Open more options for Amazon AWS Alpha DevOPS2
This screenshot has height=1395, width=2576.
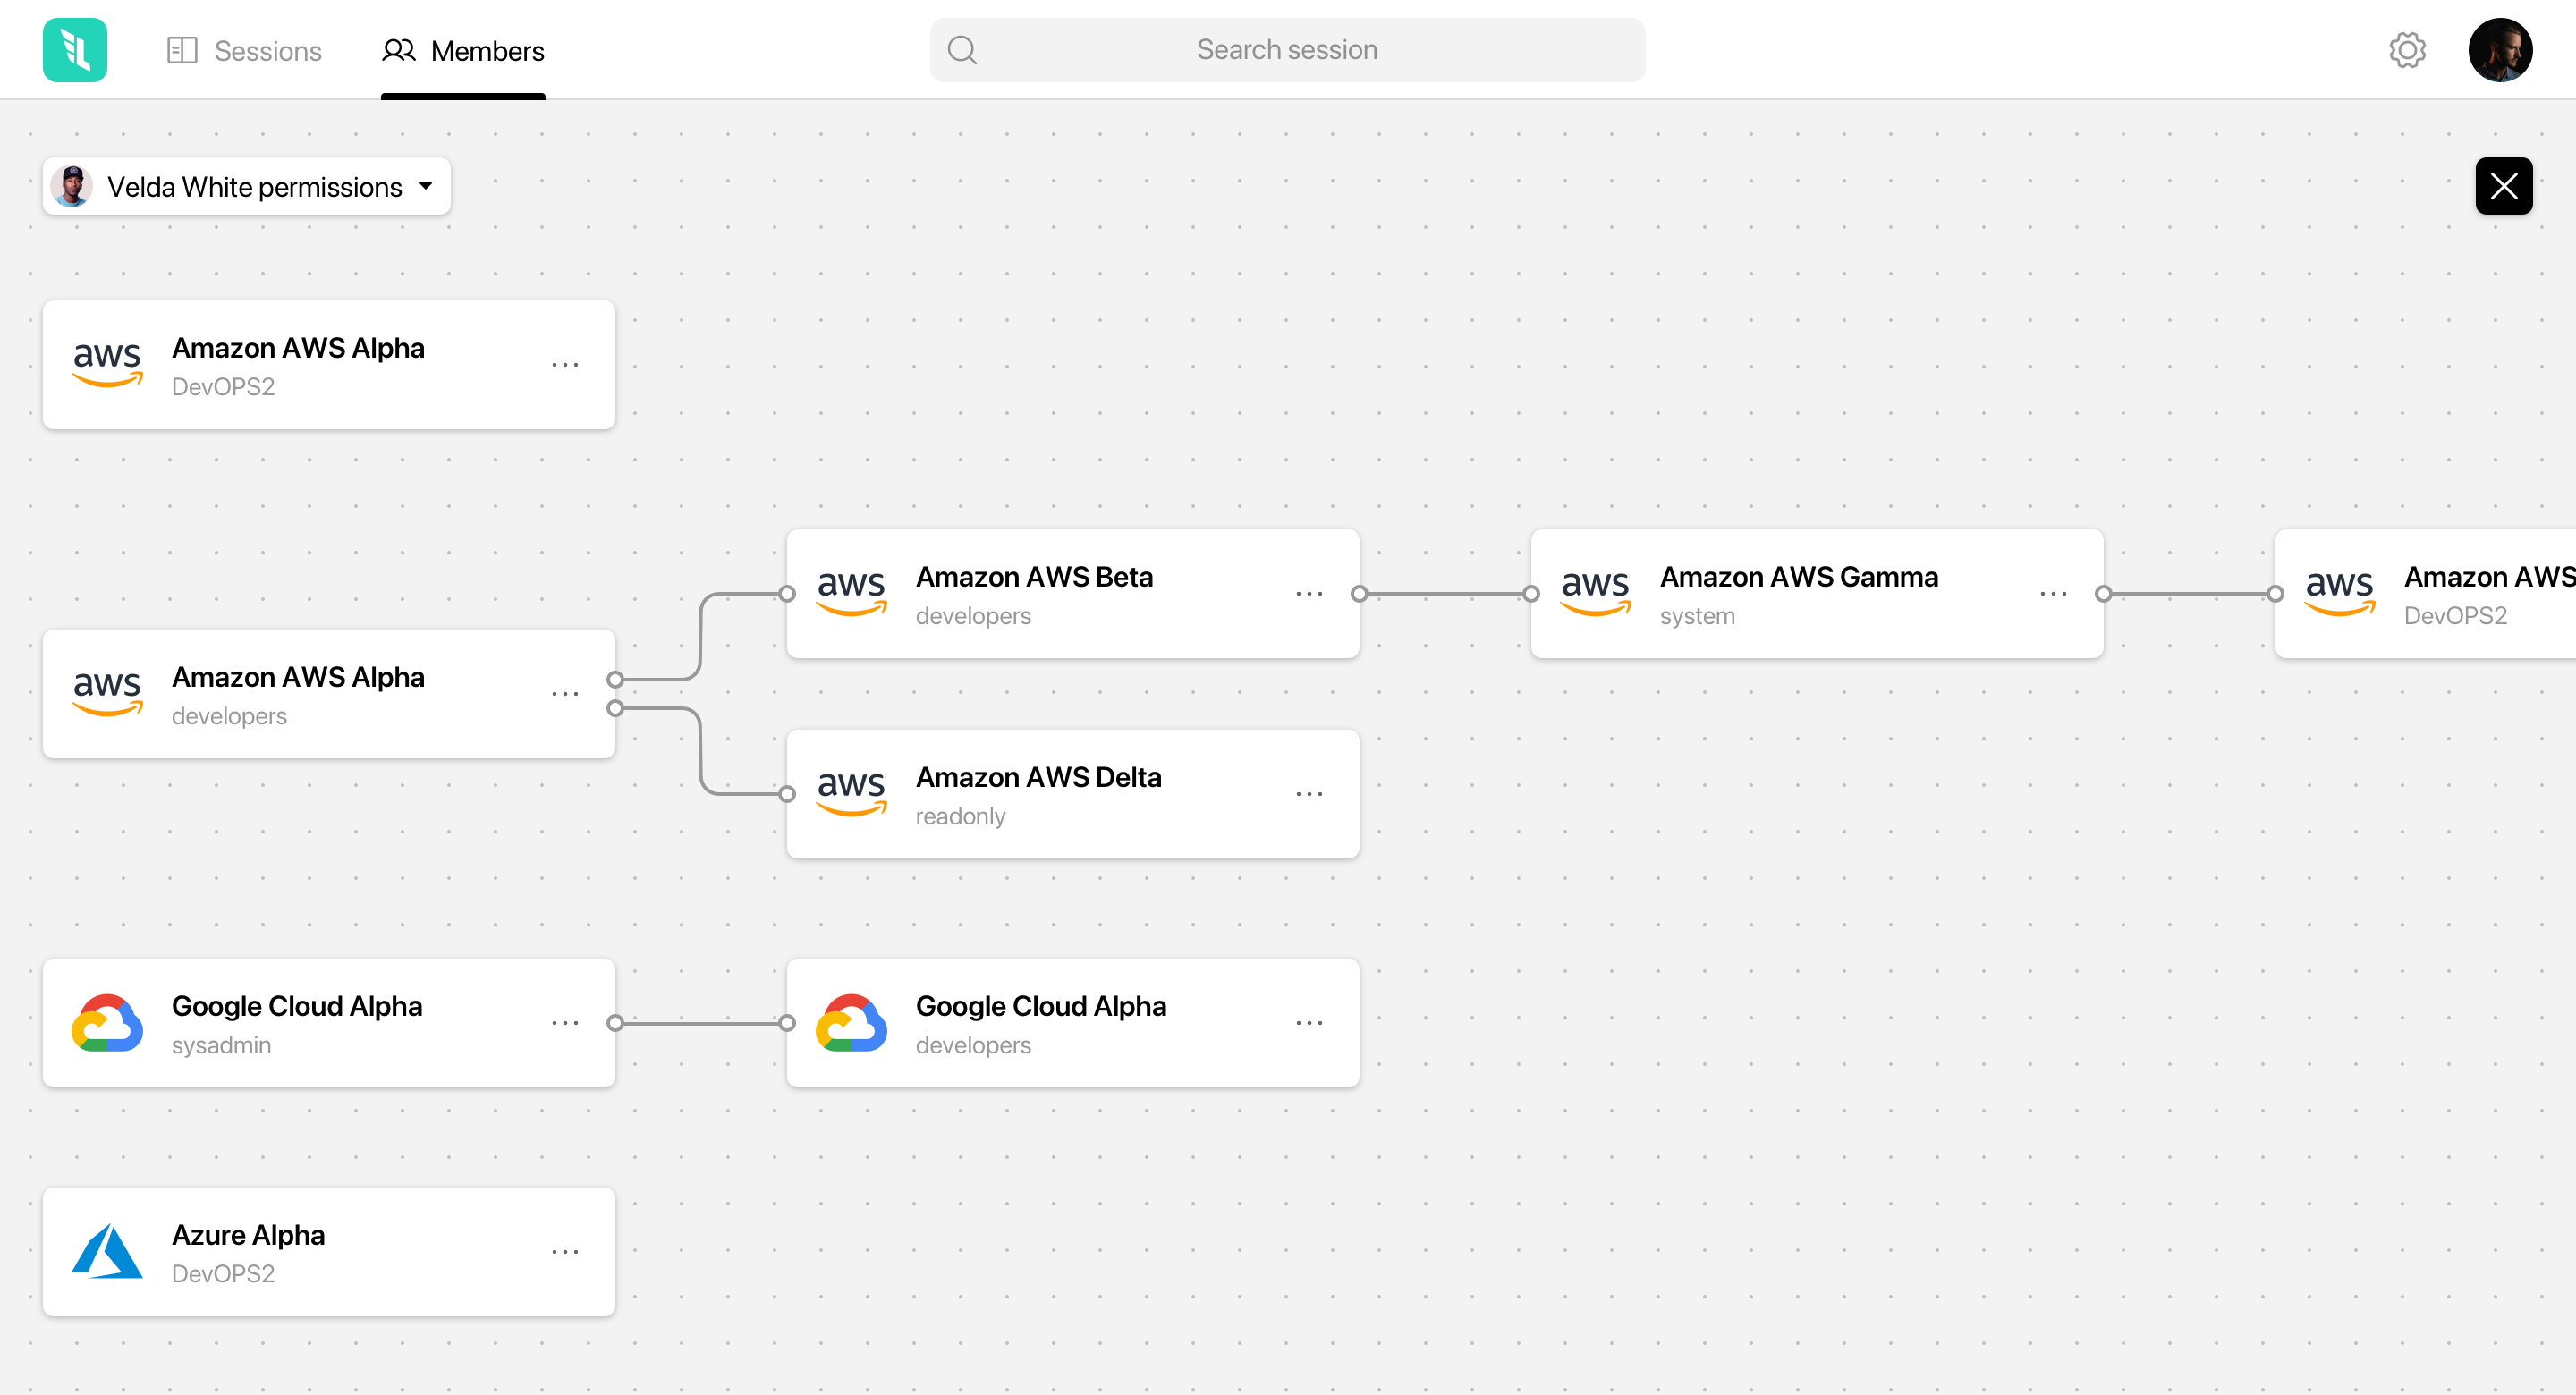pyautogui.click(x=565, y=365)
